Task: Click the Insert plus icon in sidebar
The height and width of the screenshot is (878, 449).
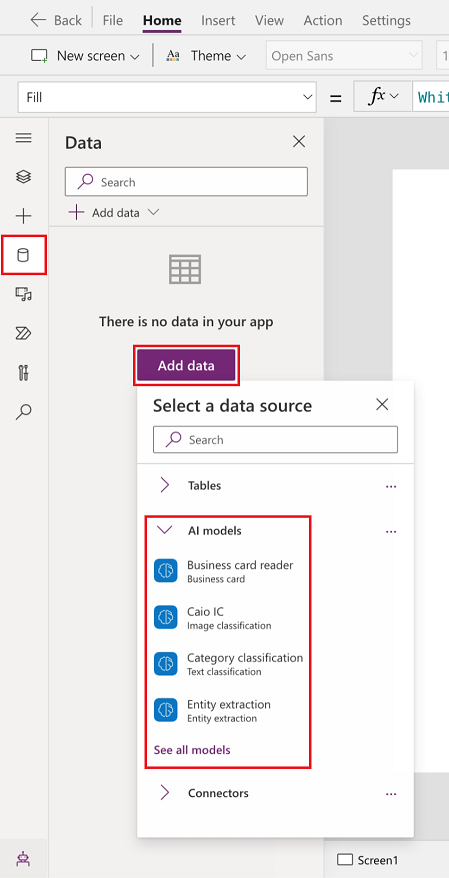Action: tap(24, 216)
